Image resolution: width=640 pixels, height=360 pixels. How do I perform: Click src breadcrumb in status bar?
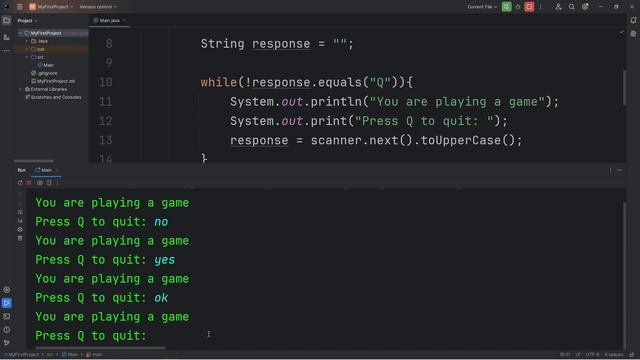pos(50,355)
